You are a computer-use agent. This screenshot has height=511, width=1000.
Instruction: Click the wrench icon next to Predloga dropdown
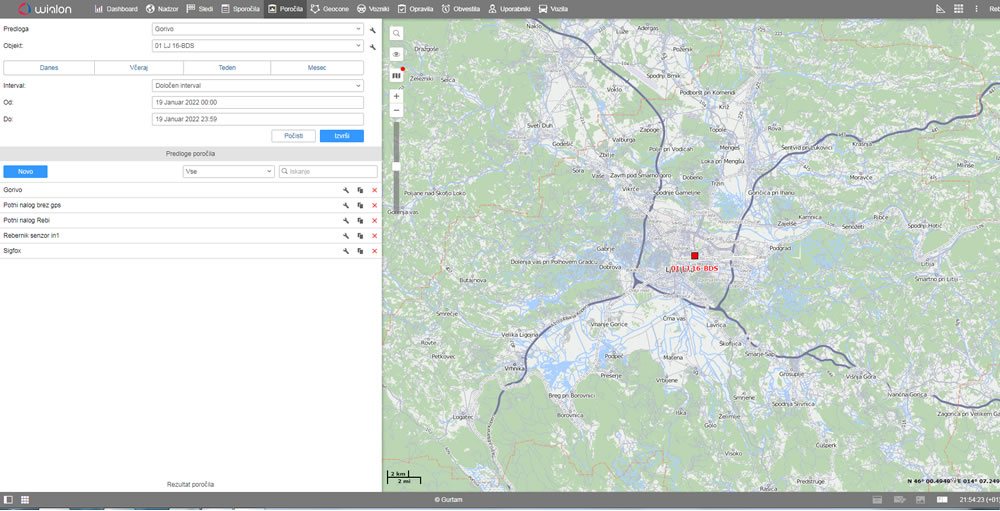373,30
